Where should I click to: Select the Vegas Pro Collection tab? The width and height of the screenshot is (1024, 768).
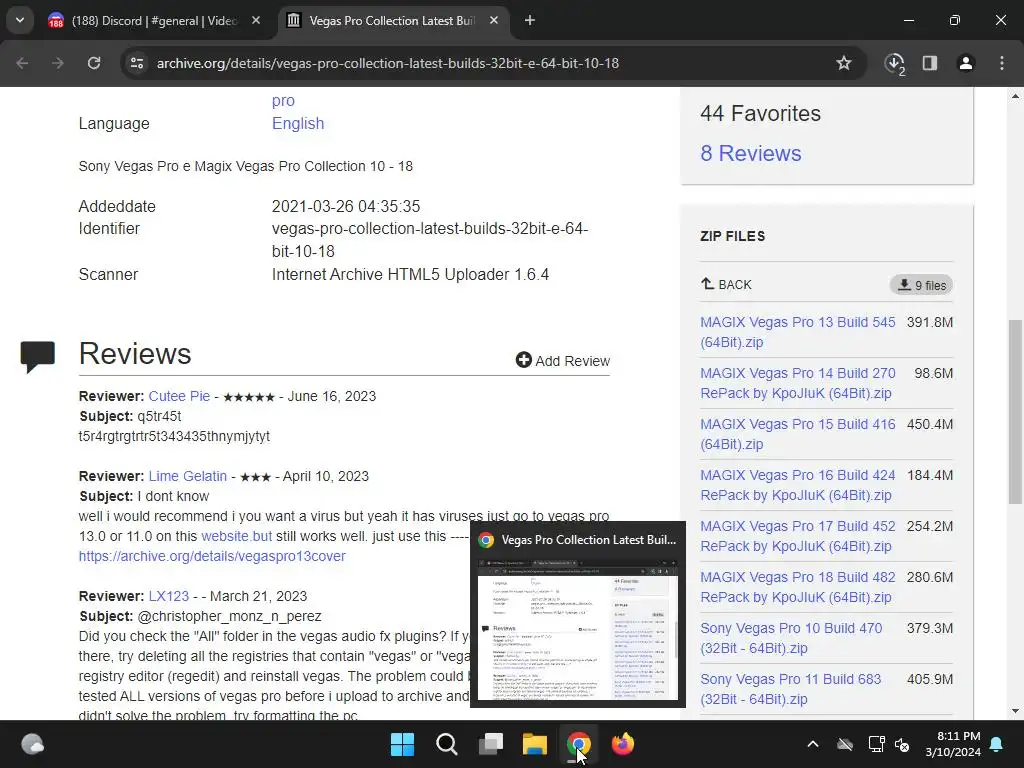[x=392, y=21]
